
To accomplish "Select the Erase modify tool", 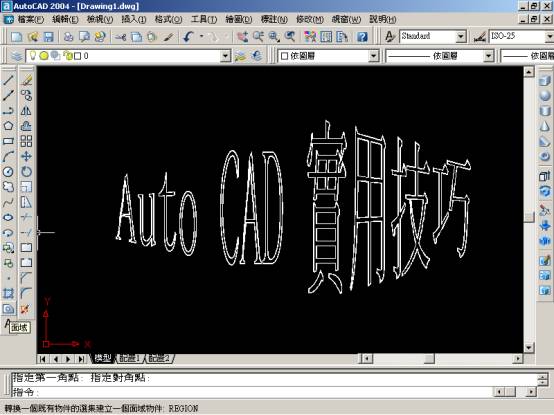I will 26,81.
